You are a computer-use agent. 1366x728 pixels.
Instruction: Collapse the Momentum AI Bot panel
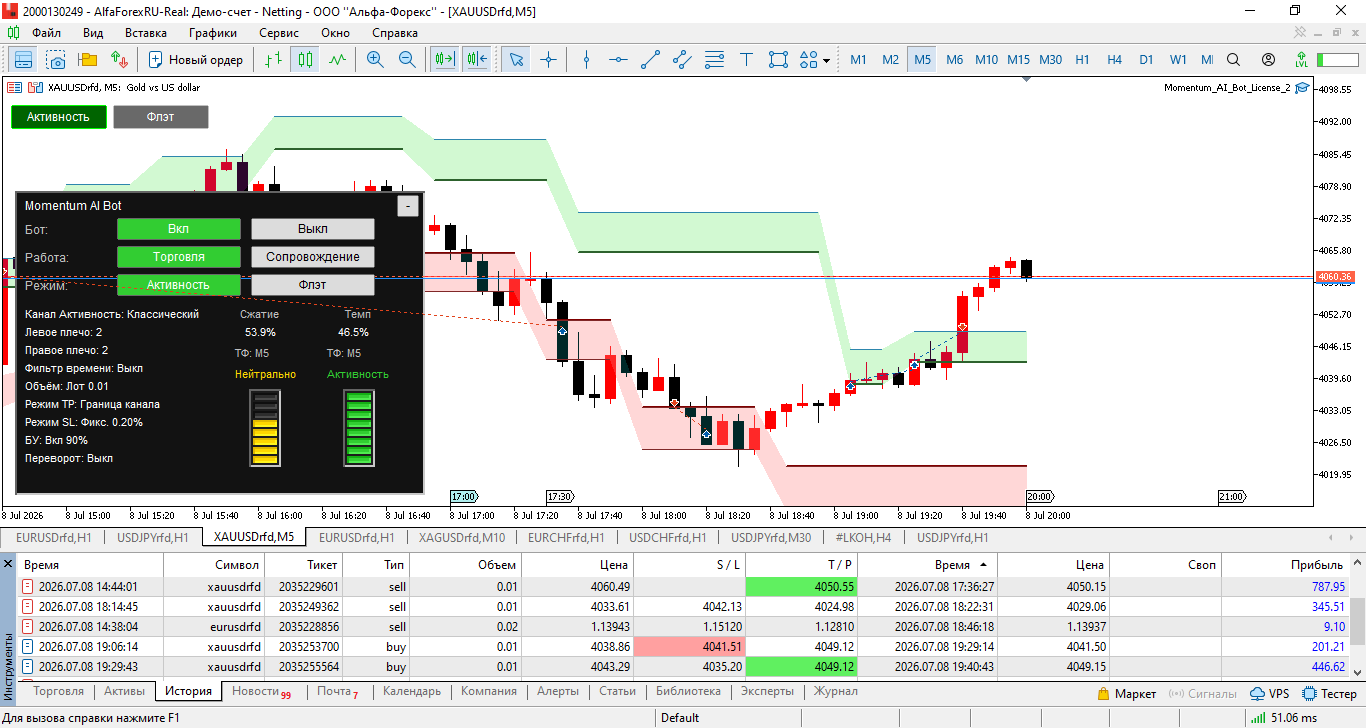click(407, 206)
